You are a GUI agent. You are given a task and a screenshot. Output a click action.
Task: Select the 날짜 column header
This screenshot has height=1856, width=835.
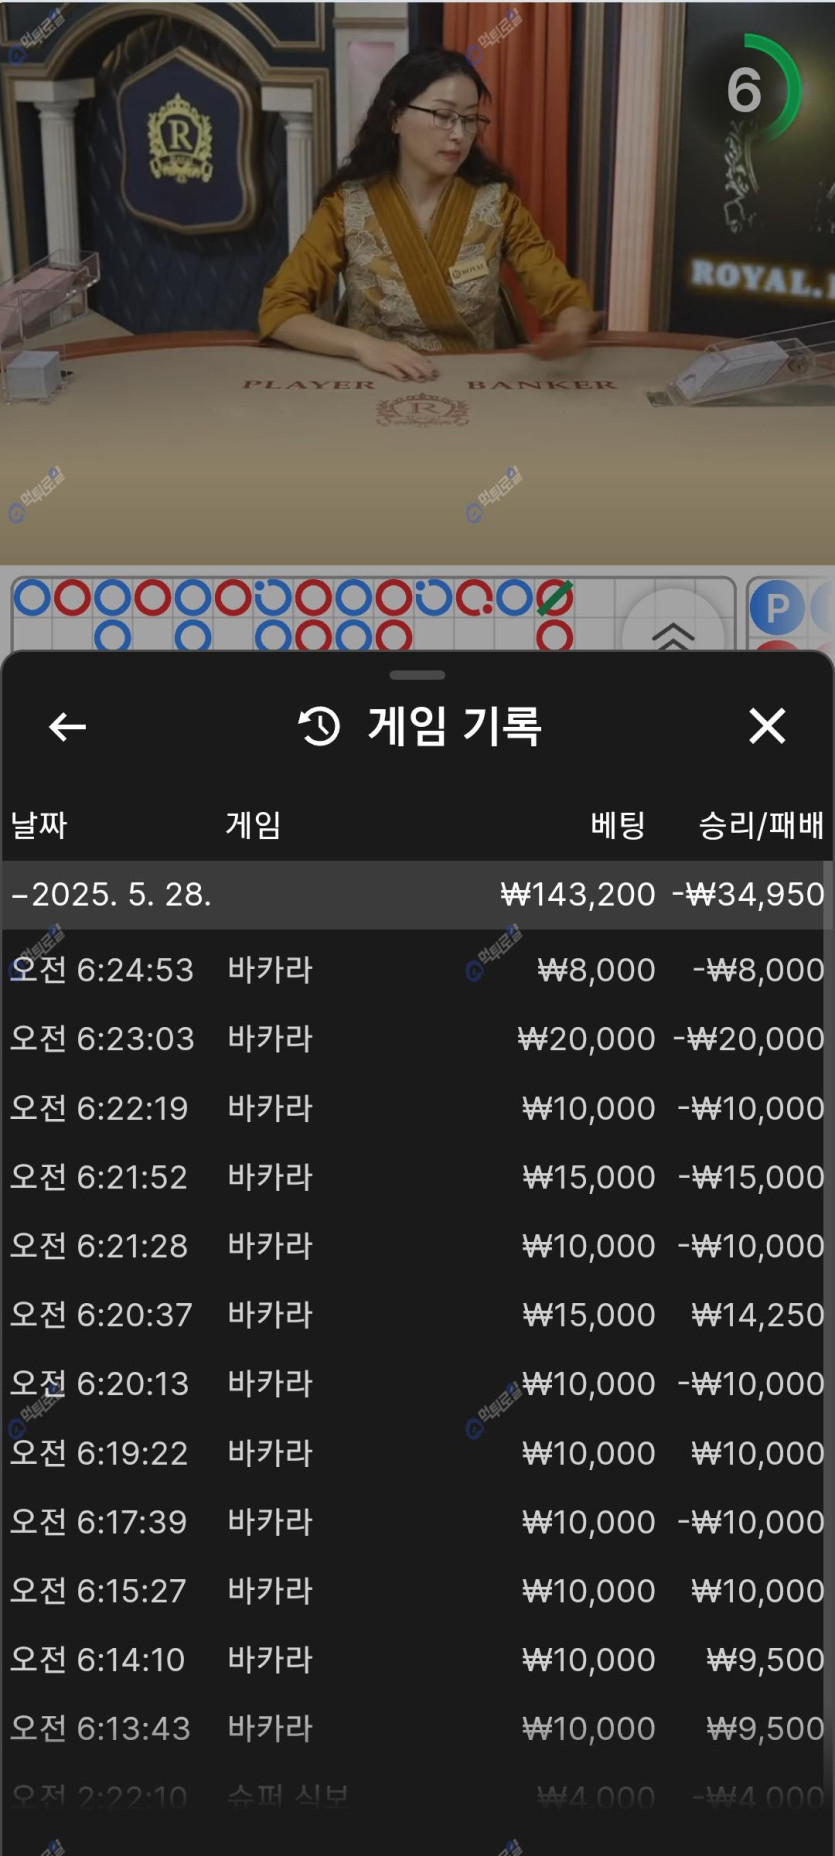[39, 825]
